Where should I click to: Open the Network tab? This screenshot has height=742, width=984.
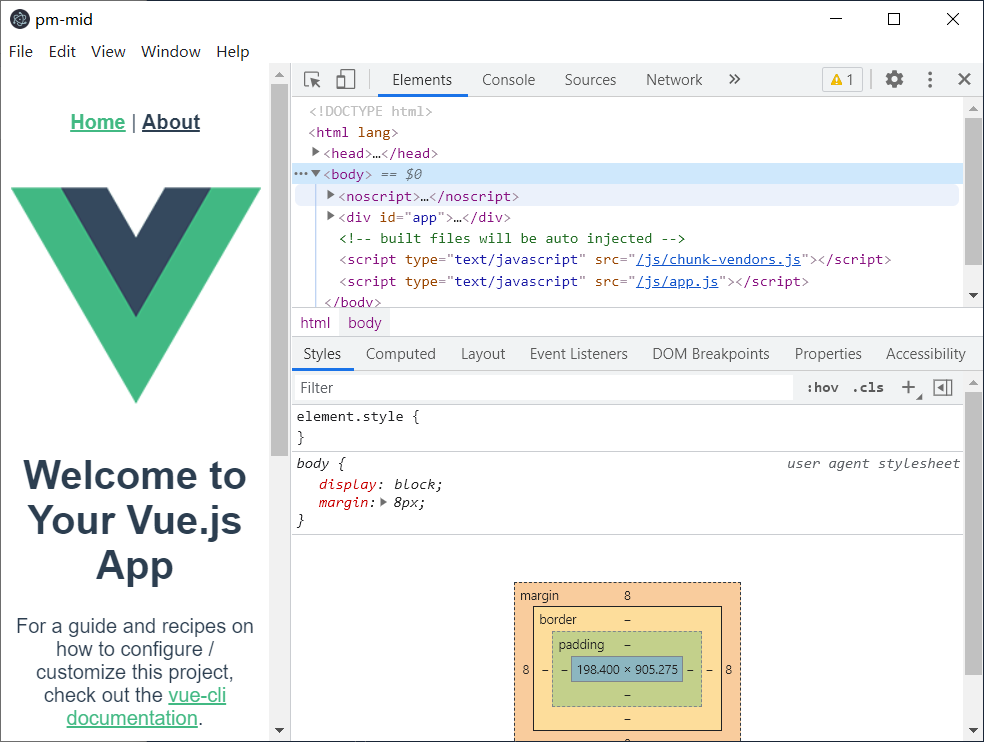(674, 80)
